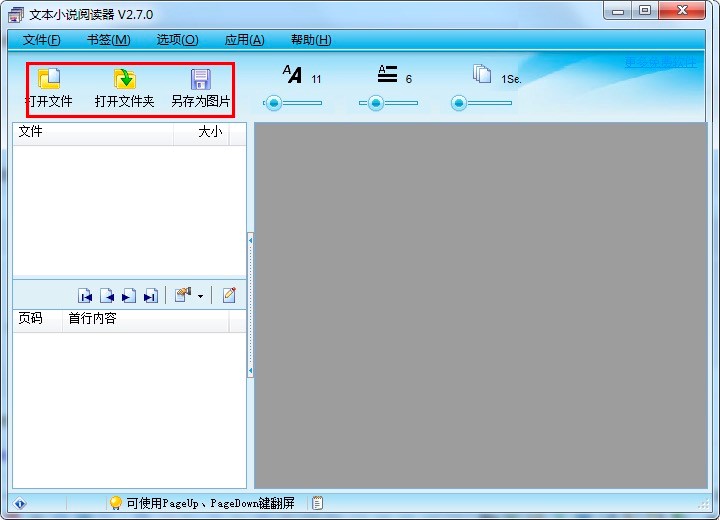720x520 pixels.
Task: Click lower splitter arrow on panel divider
Action: (x=250, y=370)
